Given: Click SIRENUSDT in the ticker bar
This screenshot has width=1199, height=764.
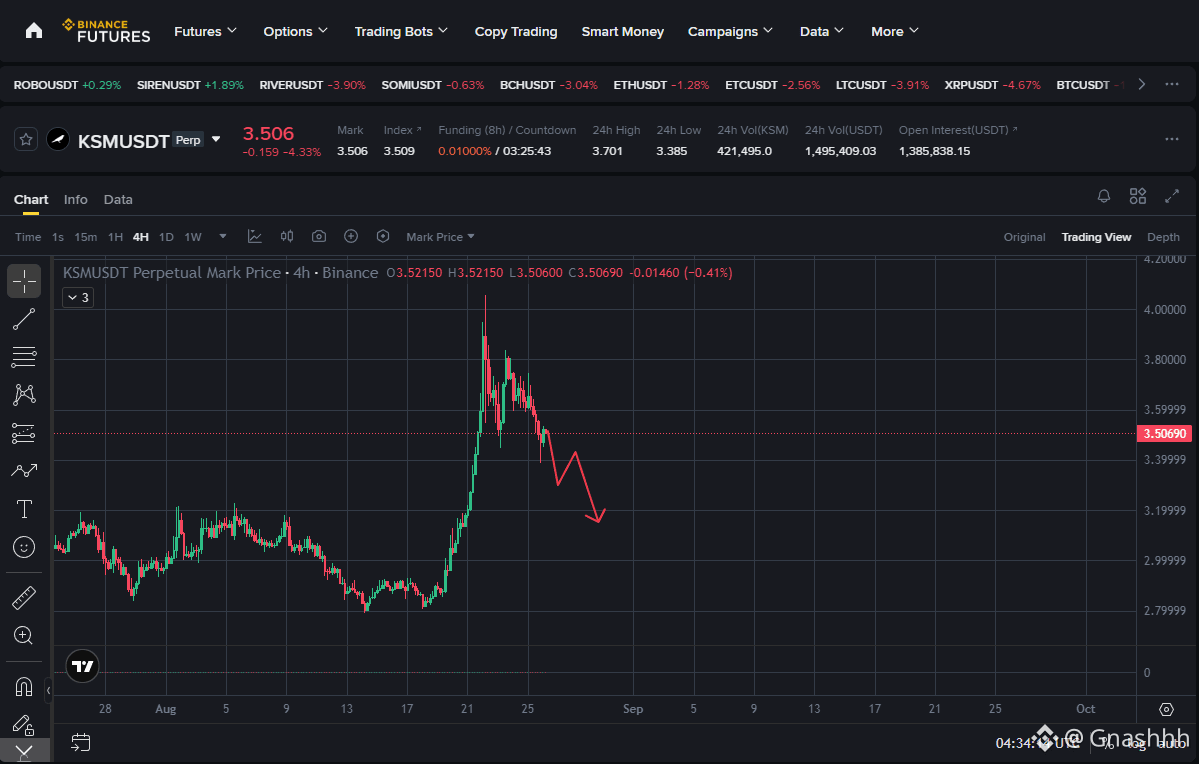Looking at the screenshot, I should click(x=190, y=85).
